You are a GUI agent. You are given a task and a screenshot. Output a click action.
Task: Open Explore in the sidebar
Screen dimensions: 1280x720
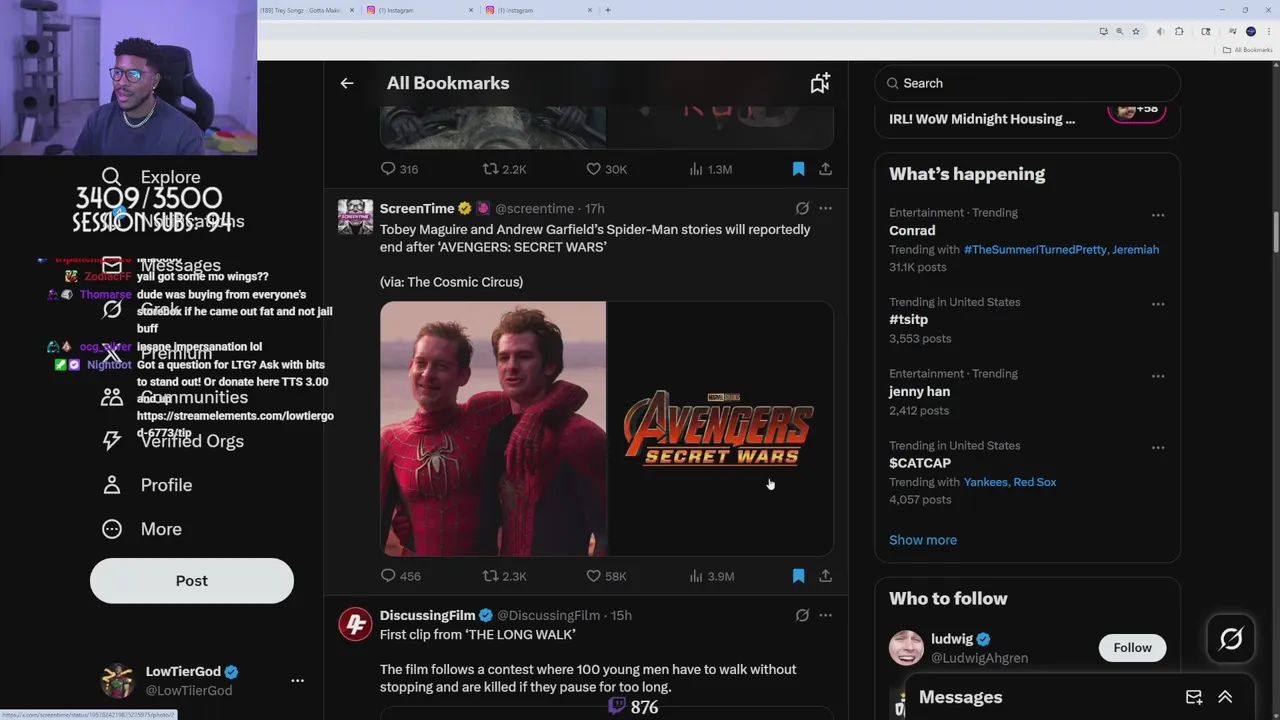151,177
